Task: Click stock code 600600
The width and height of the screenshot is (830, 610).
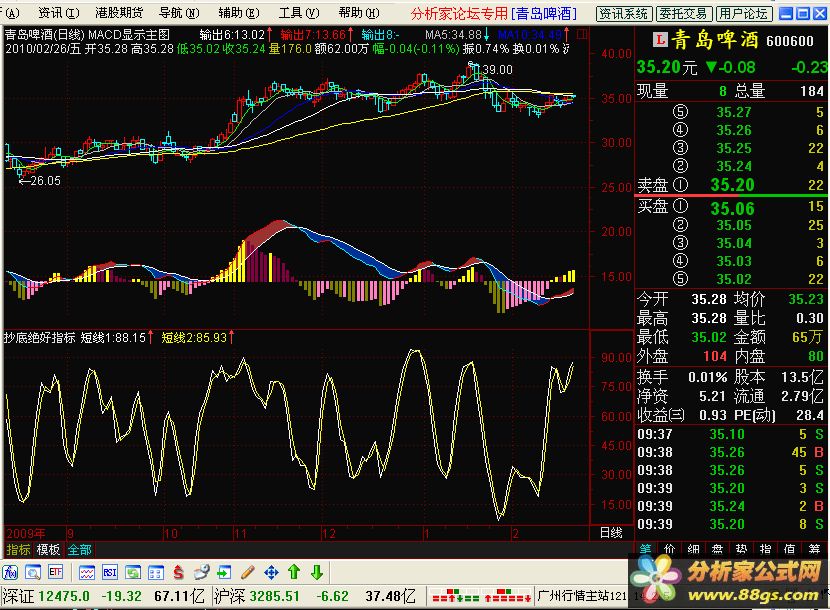Action: pyautogui.click(x=789, y=41)
